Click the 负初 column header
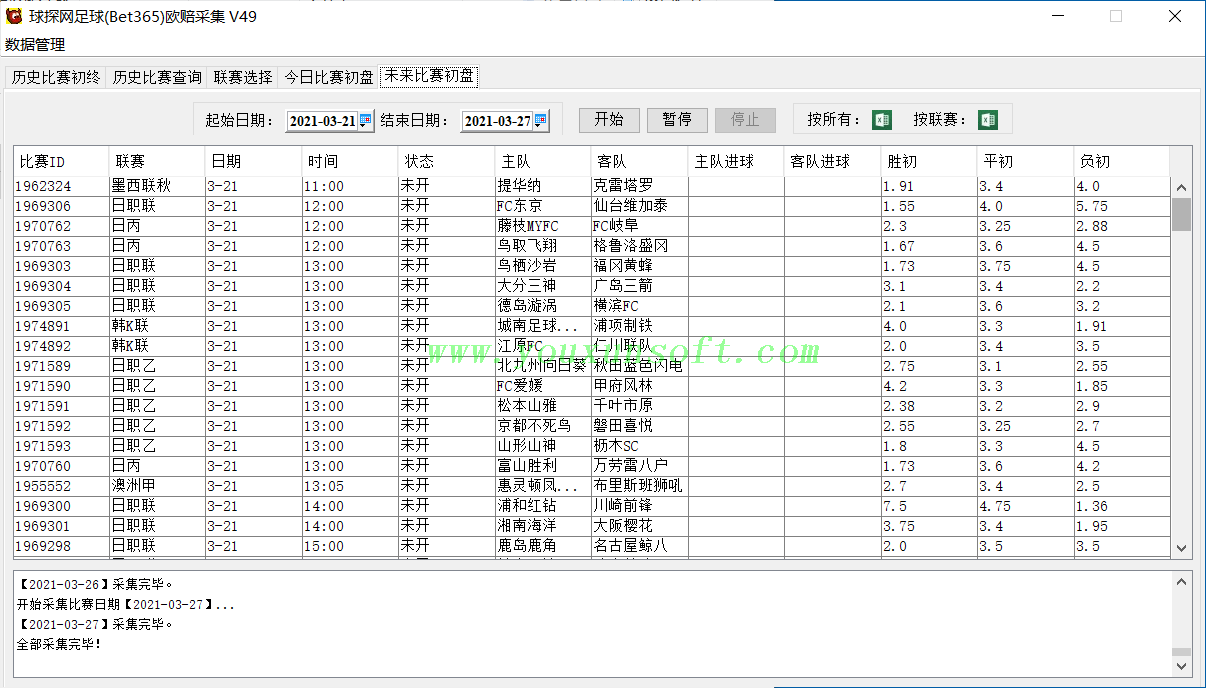The width and height of the screenshot is (1206, 688). pyautogui.click(x=1120, y=161)
